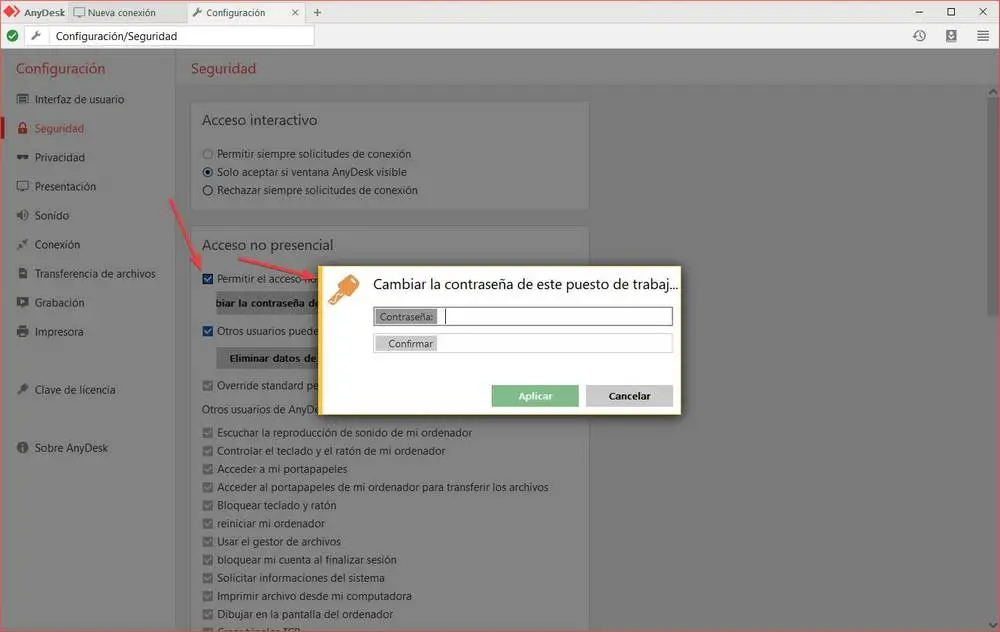Screen dimensions: 1000x632
Task: Toggle Imprimir archivo desde mi computadora checkbox
Action: coord(207,596)
